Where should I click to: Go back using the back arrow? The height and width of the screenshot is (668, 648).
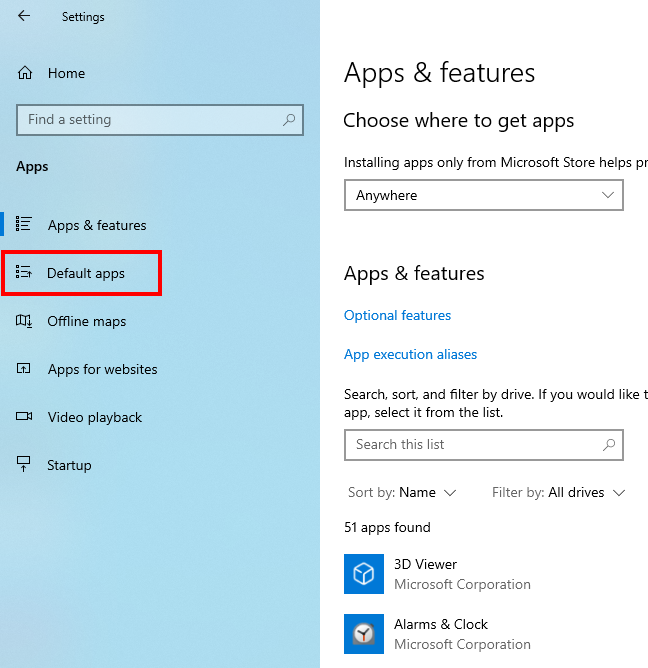click(x=24, y=16)
